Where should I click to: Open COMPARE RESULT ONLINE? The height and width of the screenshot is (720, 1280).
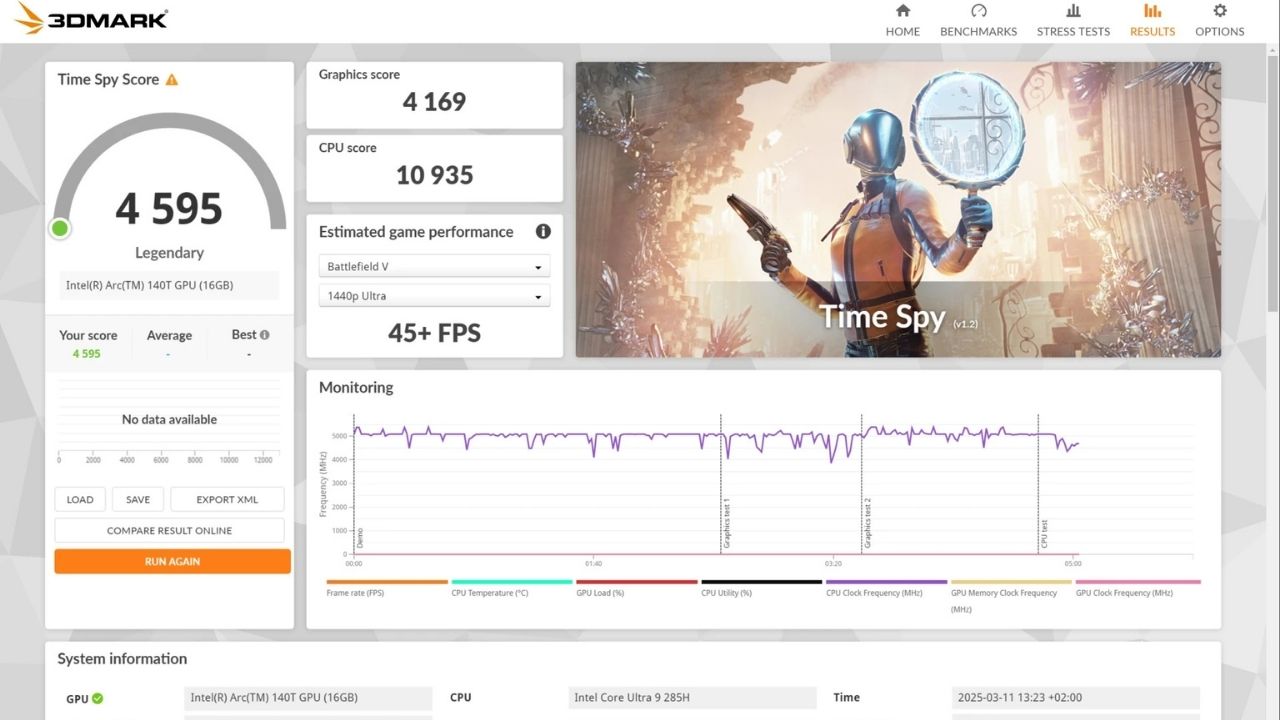171,529
